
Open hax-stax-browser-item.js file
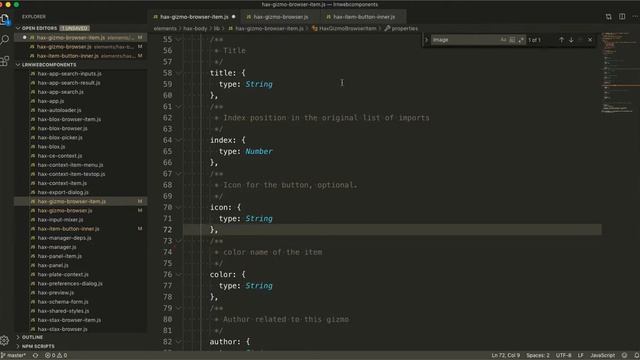(x=69, y=320)
